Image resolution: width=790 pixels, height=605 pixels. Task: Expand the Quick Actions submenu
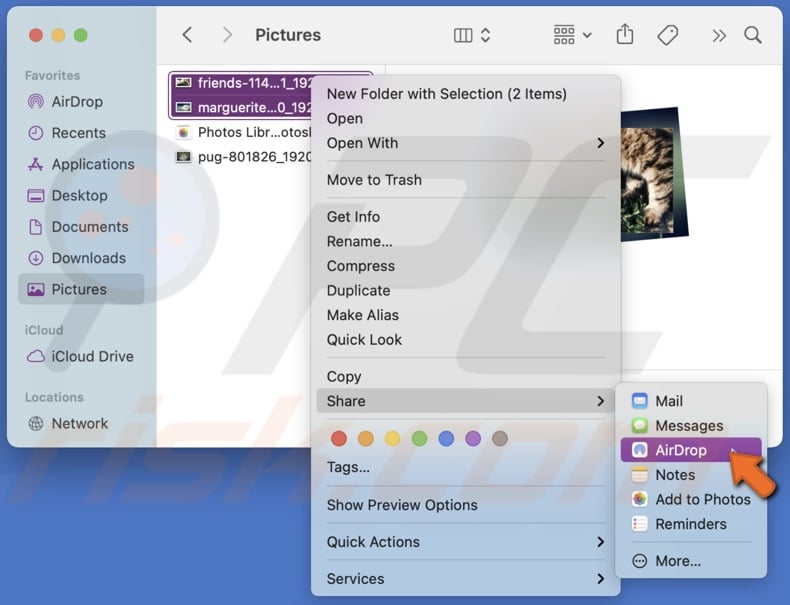point(465,542)
